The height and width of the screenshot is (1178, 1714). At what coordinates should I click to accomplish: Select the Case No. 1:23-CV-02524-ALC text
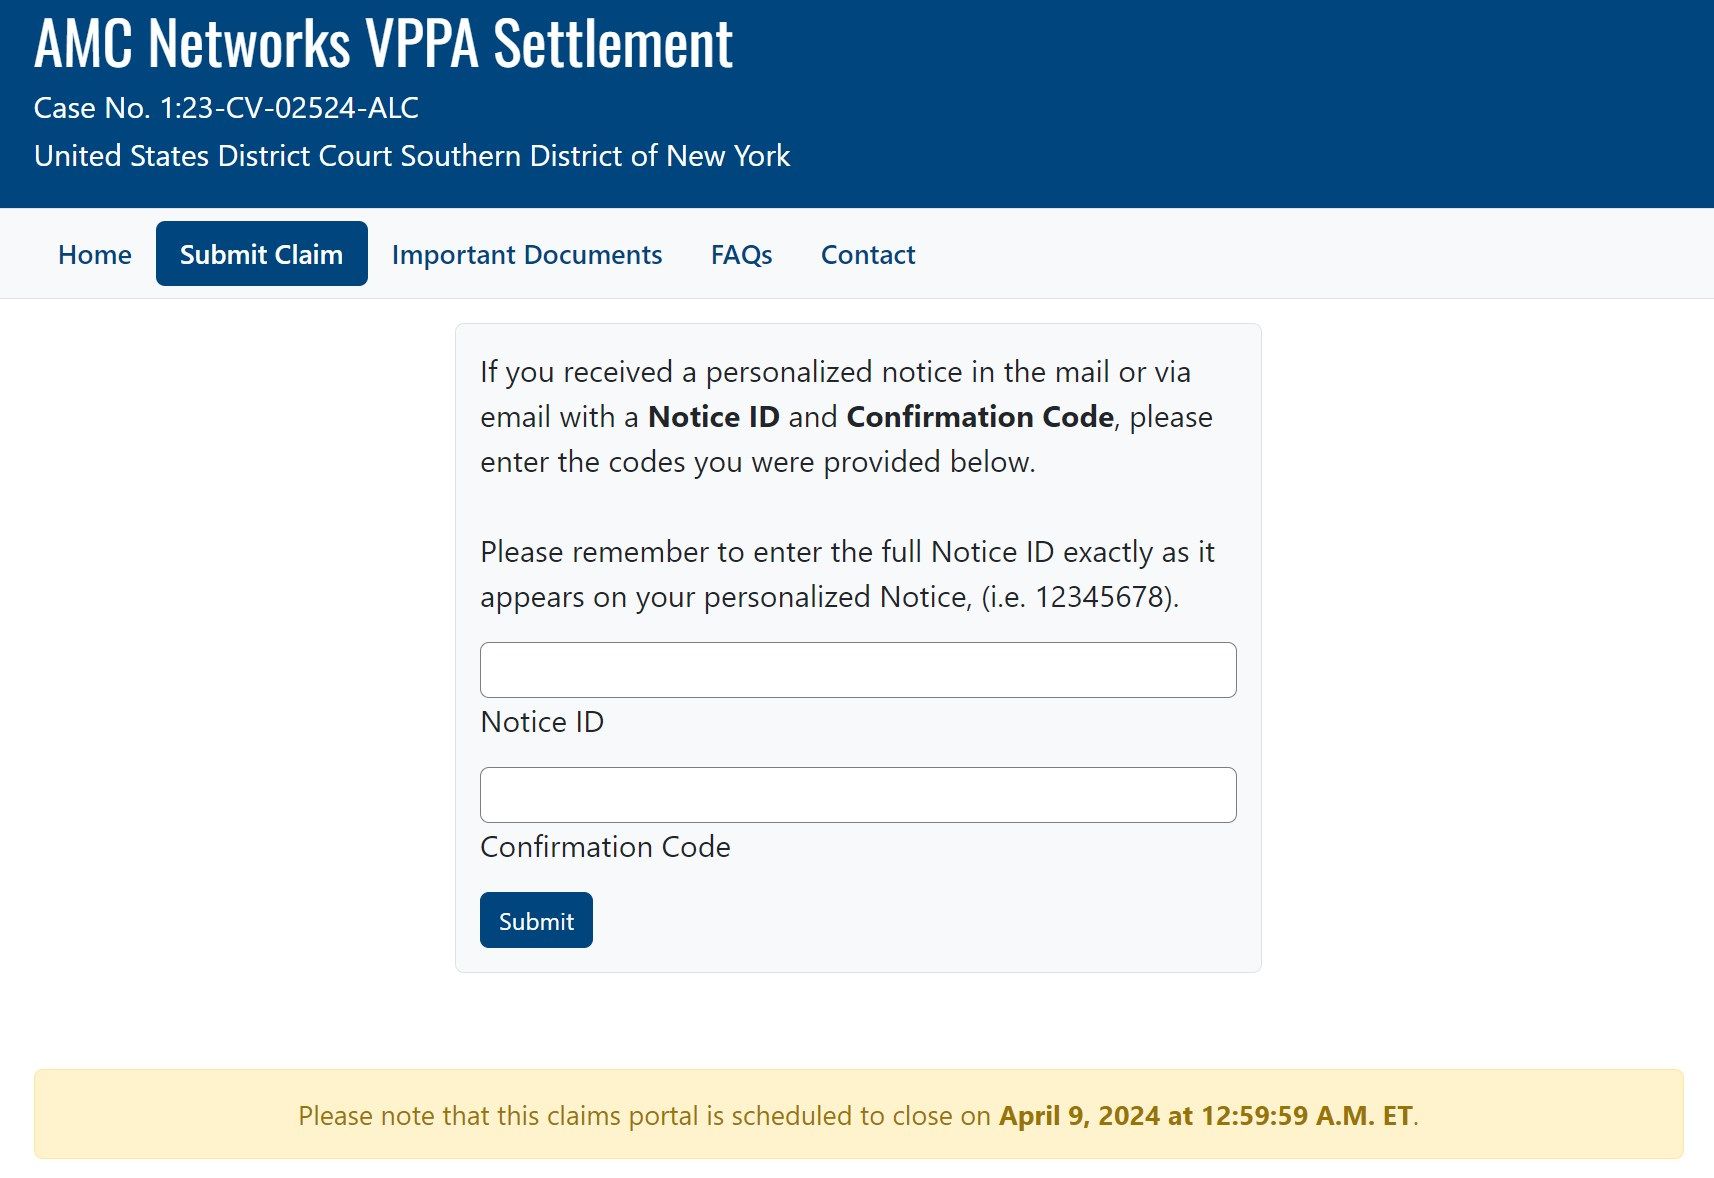227,108
